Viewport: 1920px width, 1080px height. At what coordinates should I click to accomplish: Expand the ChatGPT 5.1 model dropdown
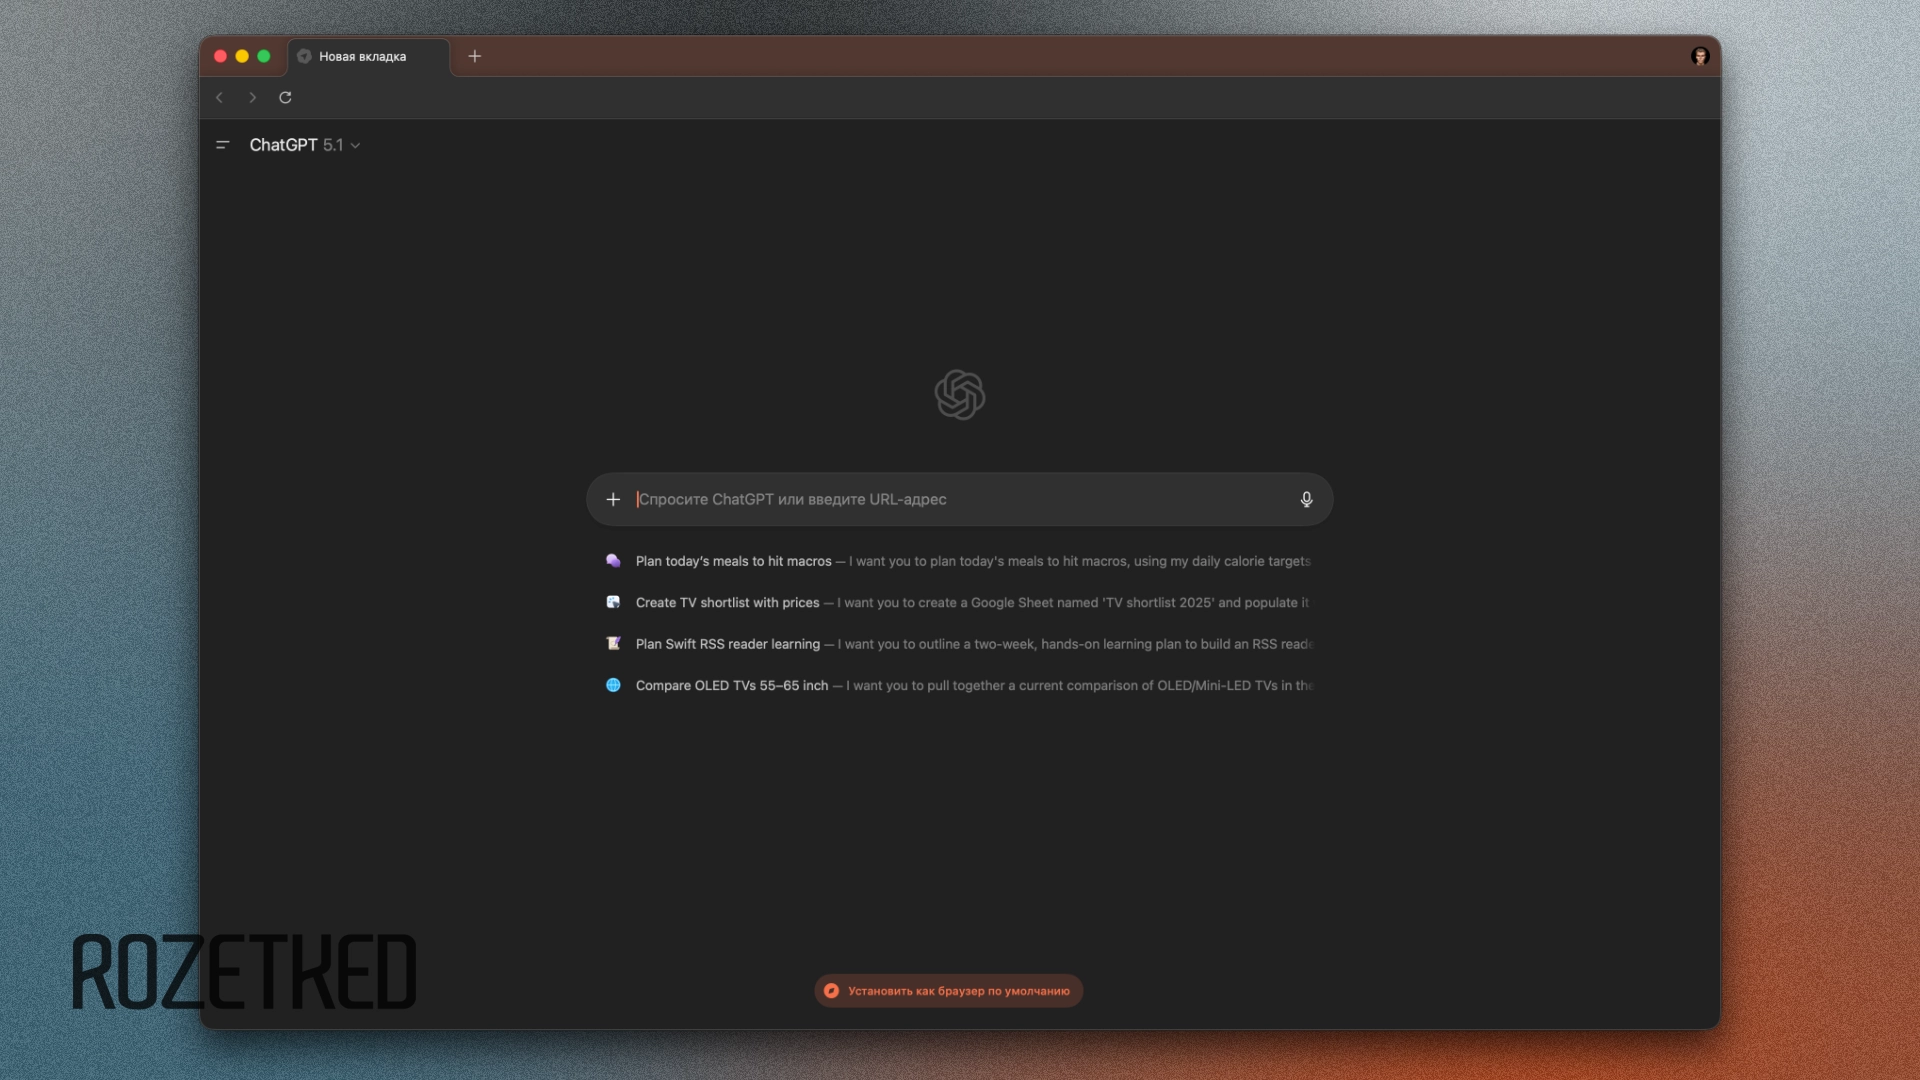click(305, 145)
